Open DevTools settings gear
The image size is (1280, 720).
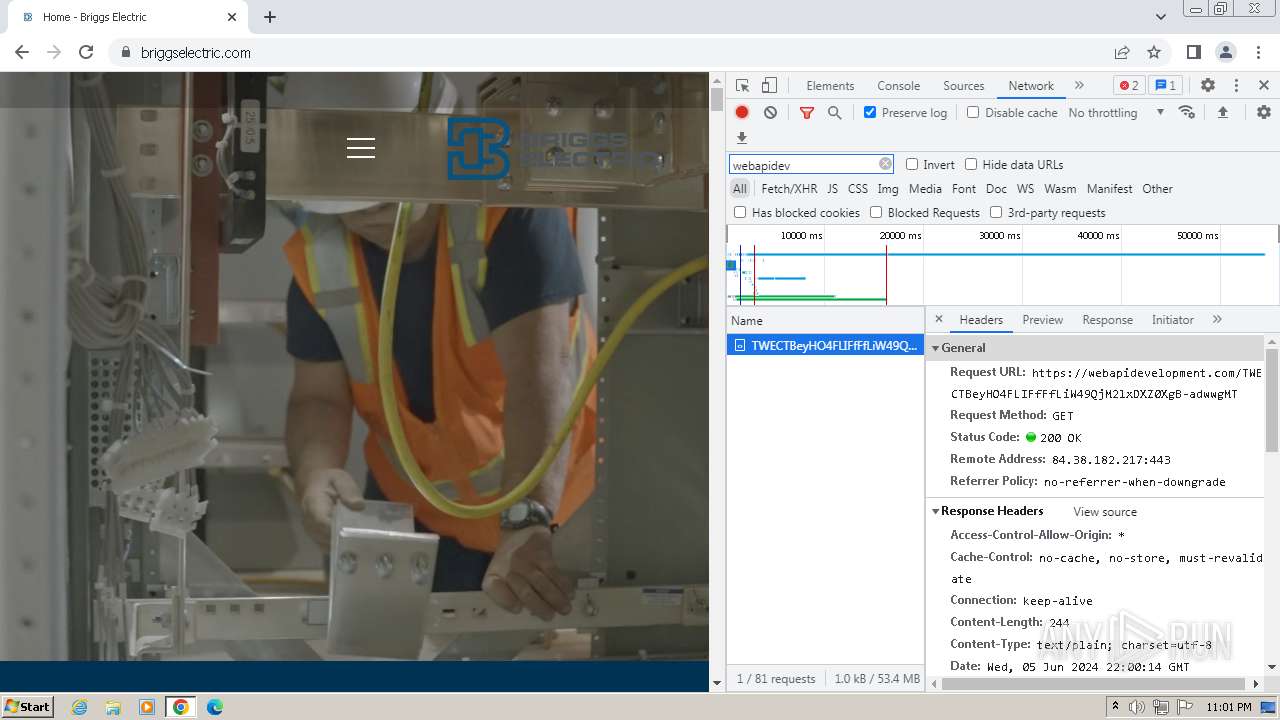click(x=1208, y=85)
